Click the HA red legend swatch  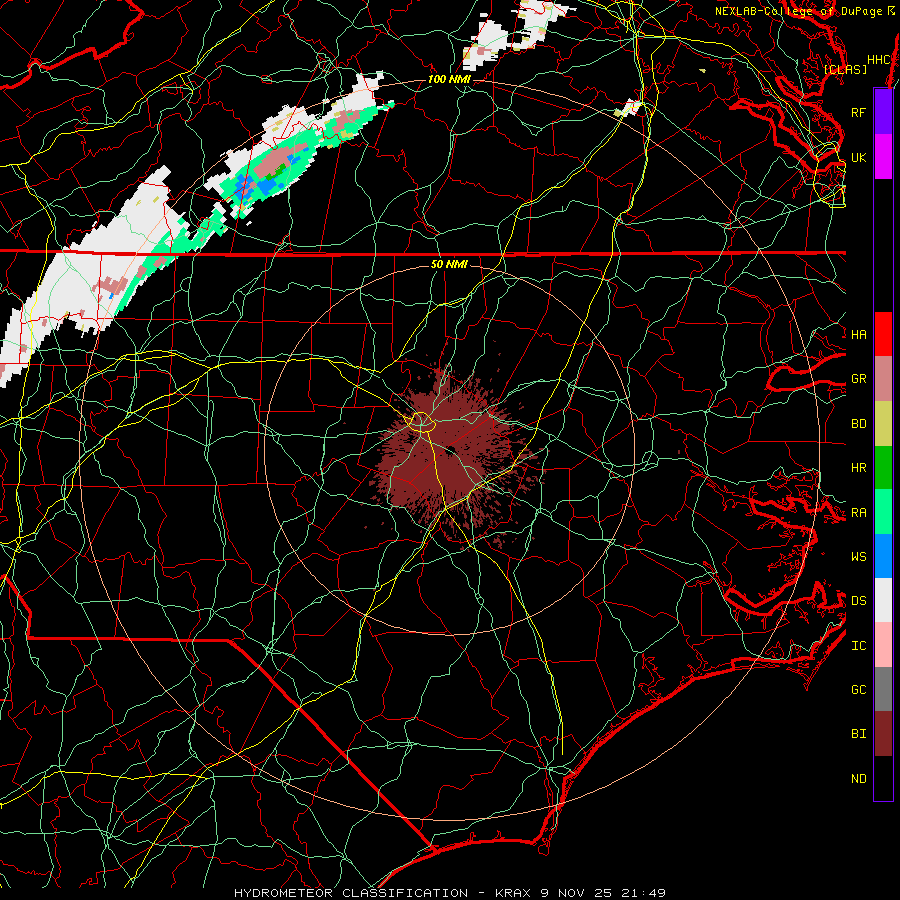coord(883,334)
